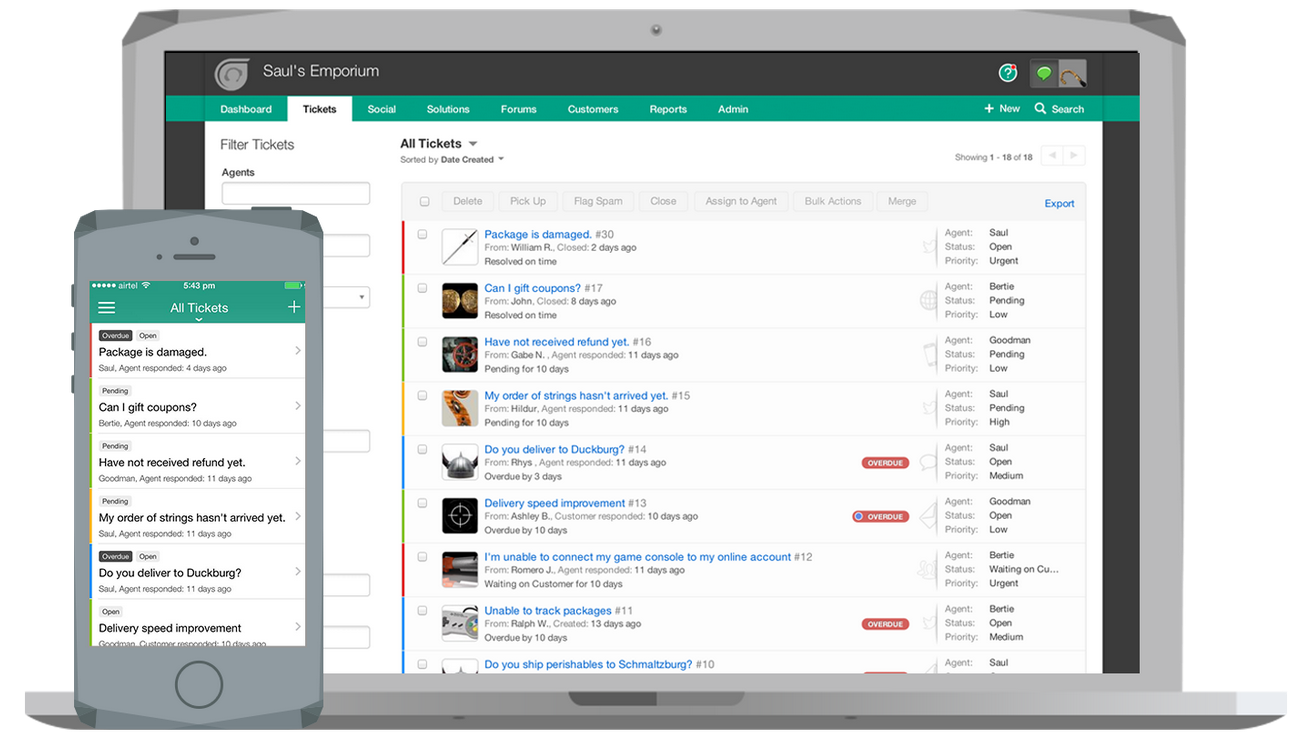This screenshot has width=1302, height=732.
Task: Open the partially hidden filter dropdown in sidebar
Action: tap(348, 297)
